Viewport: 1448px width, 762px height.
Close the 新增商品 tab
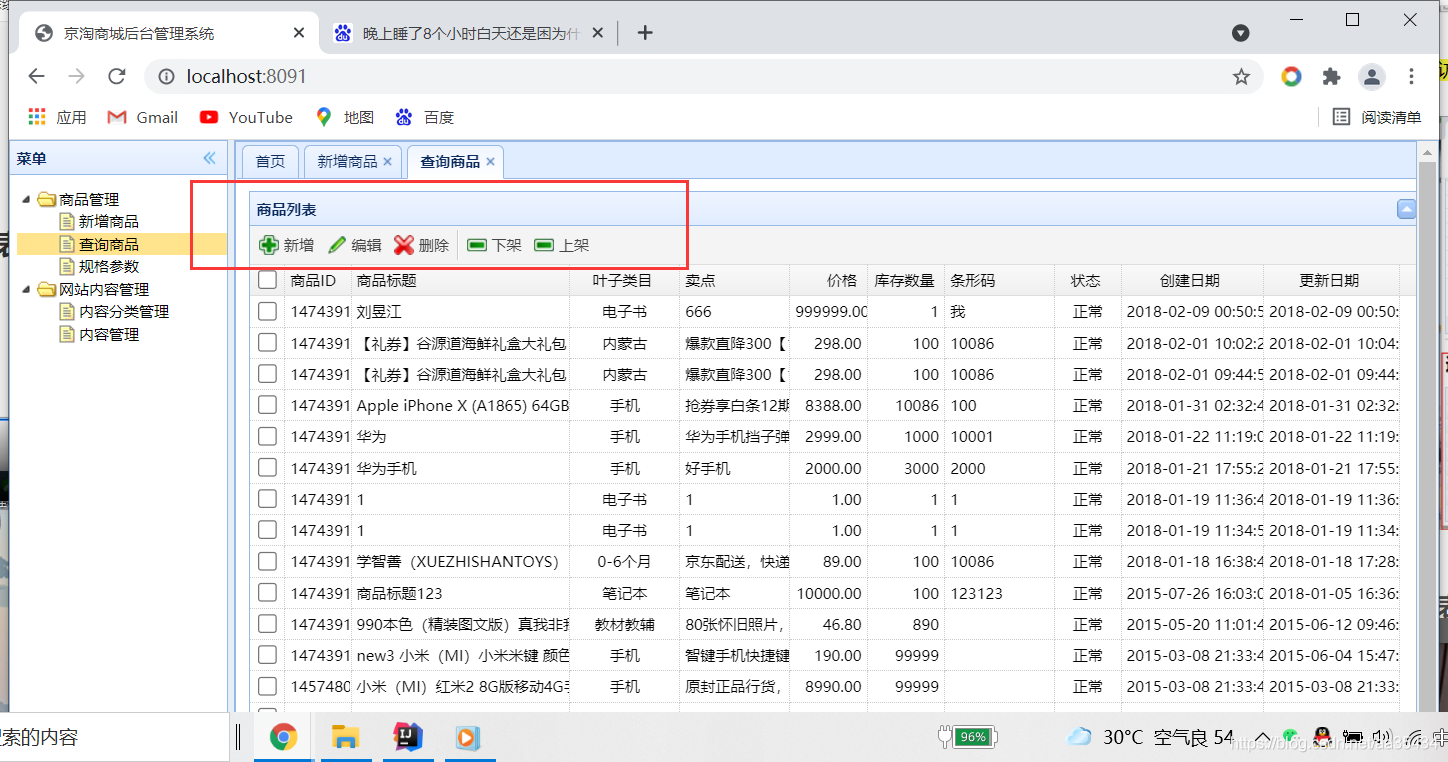(388, 161)
